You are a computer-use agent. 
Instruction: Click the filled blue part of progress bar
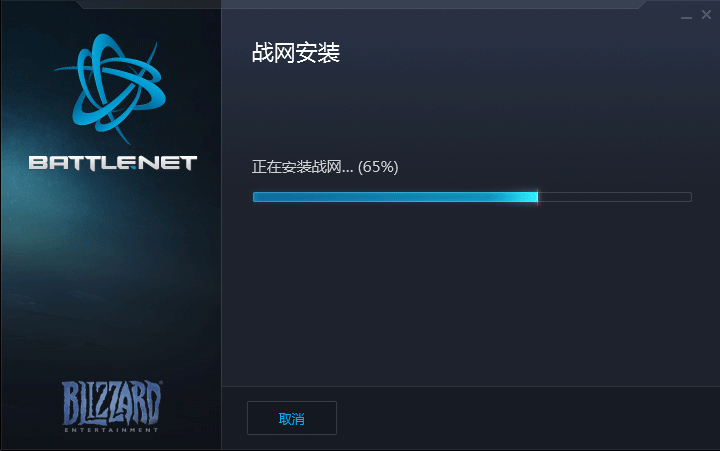click(395, 197)
